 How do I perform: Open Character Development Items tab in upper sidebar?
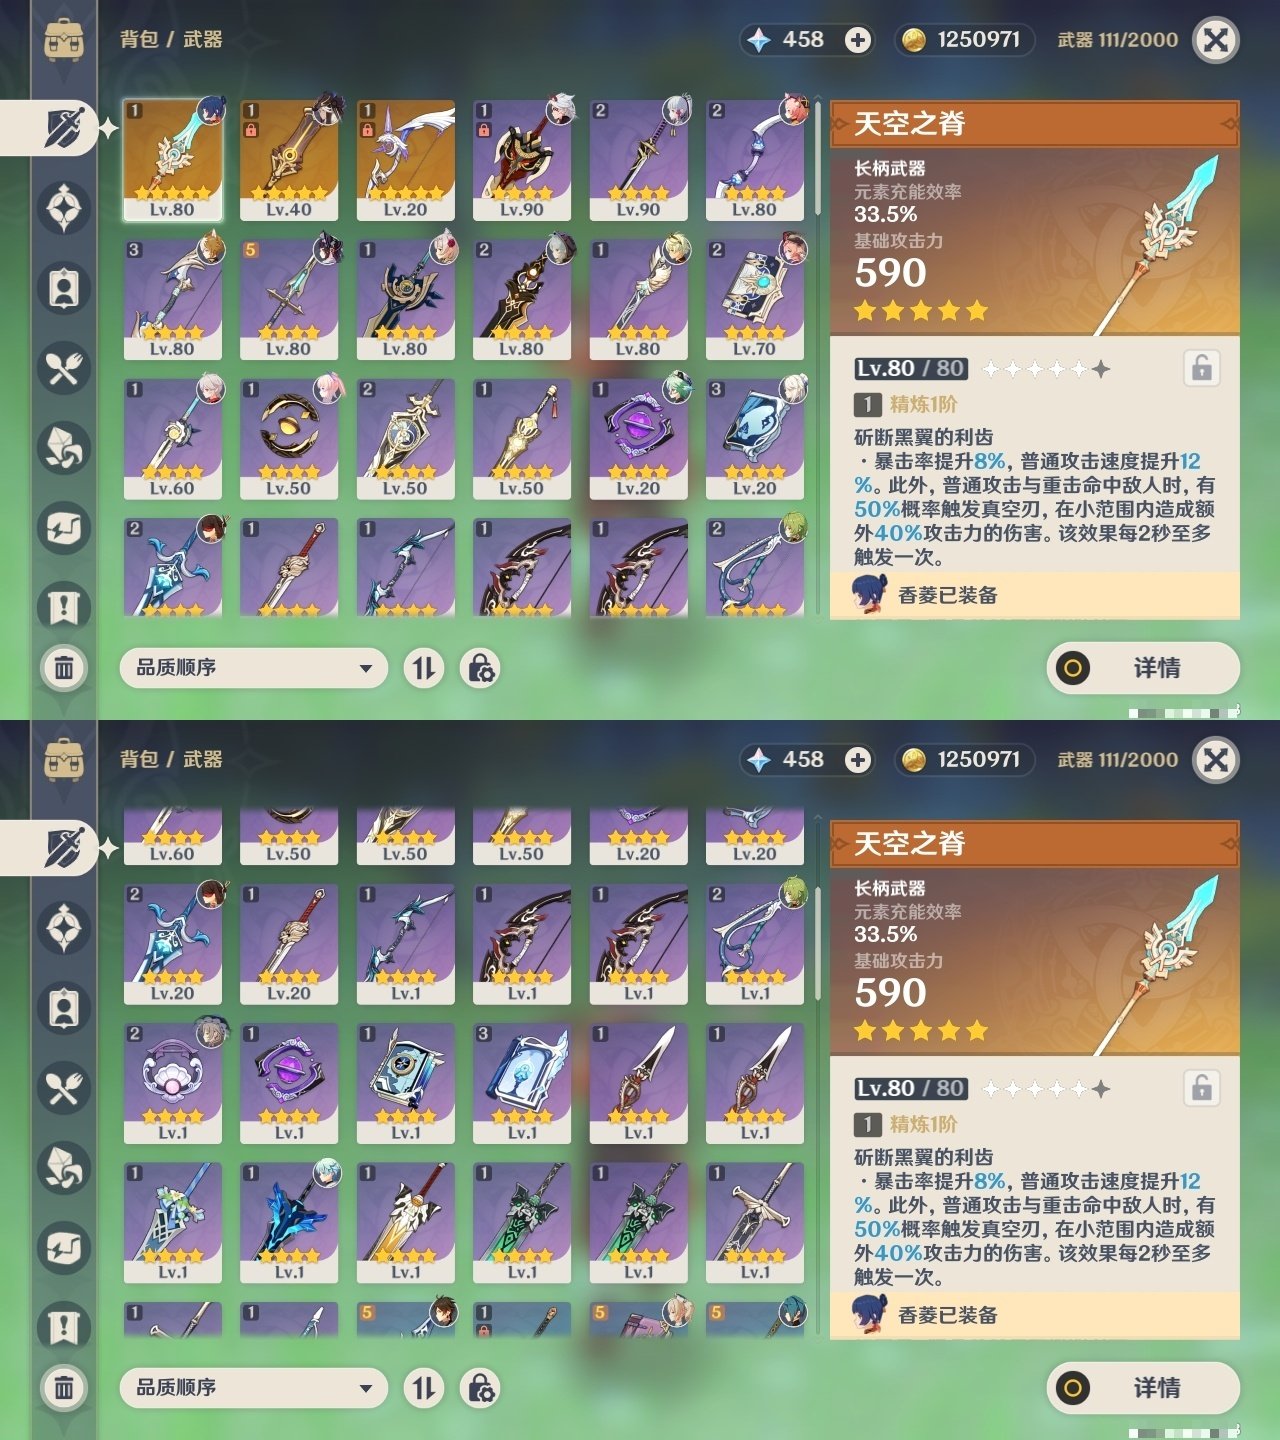pos(64,288)
